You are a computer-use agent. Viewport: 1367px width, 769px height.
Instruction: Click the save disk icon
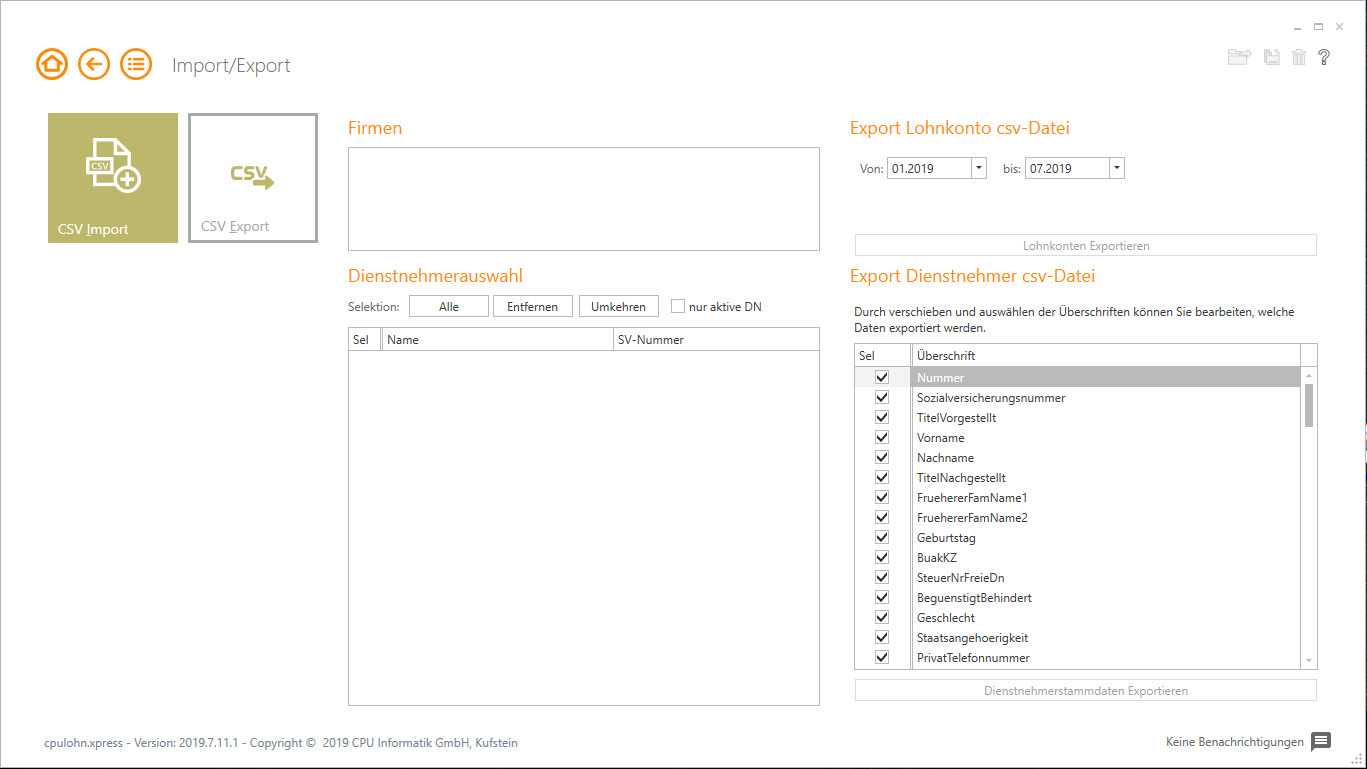coord(1272,58)
